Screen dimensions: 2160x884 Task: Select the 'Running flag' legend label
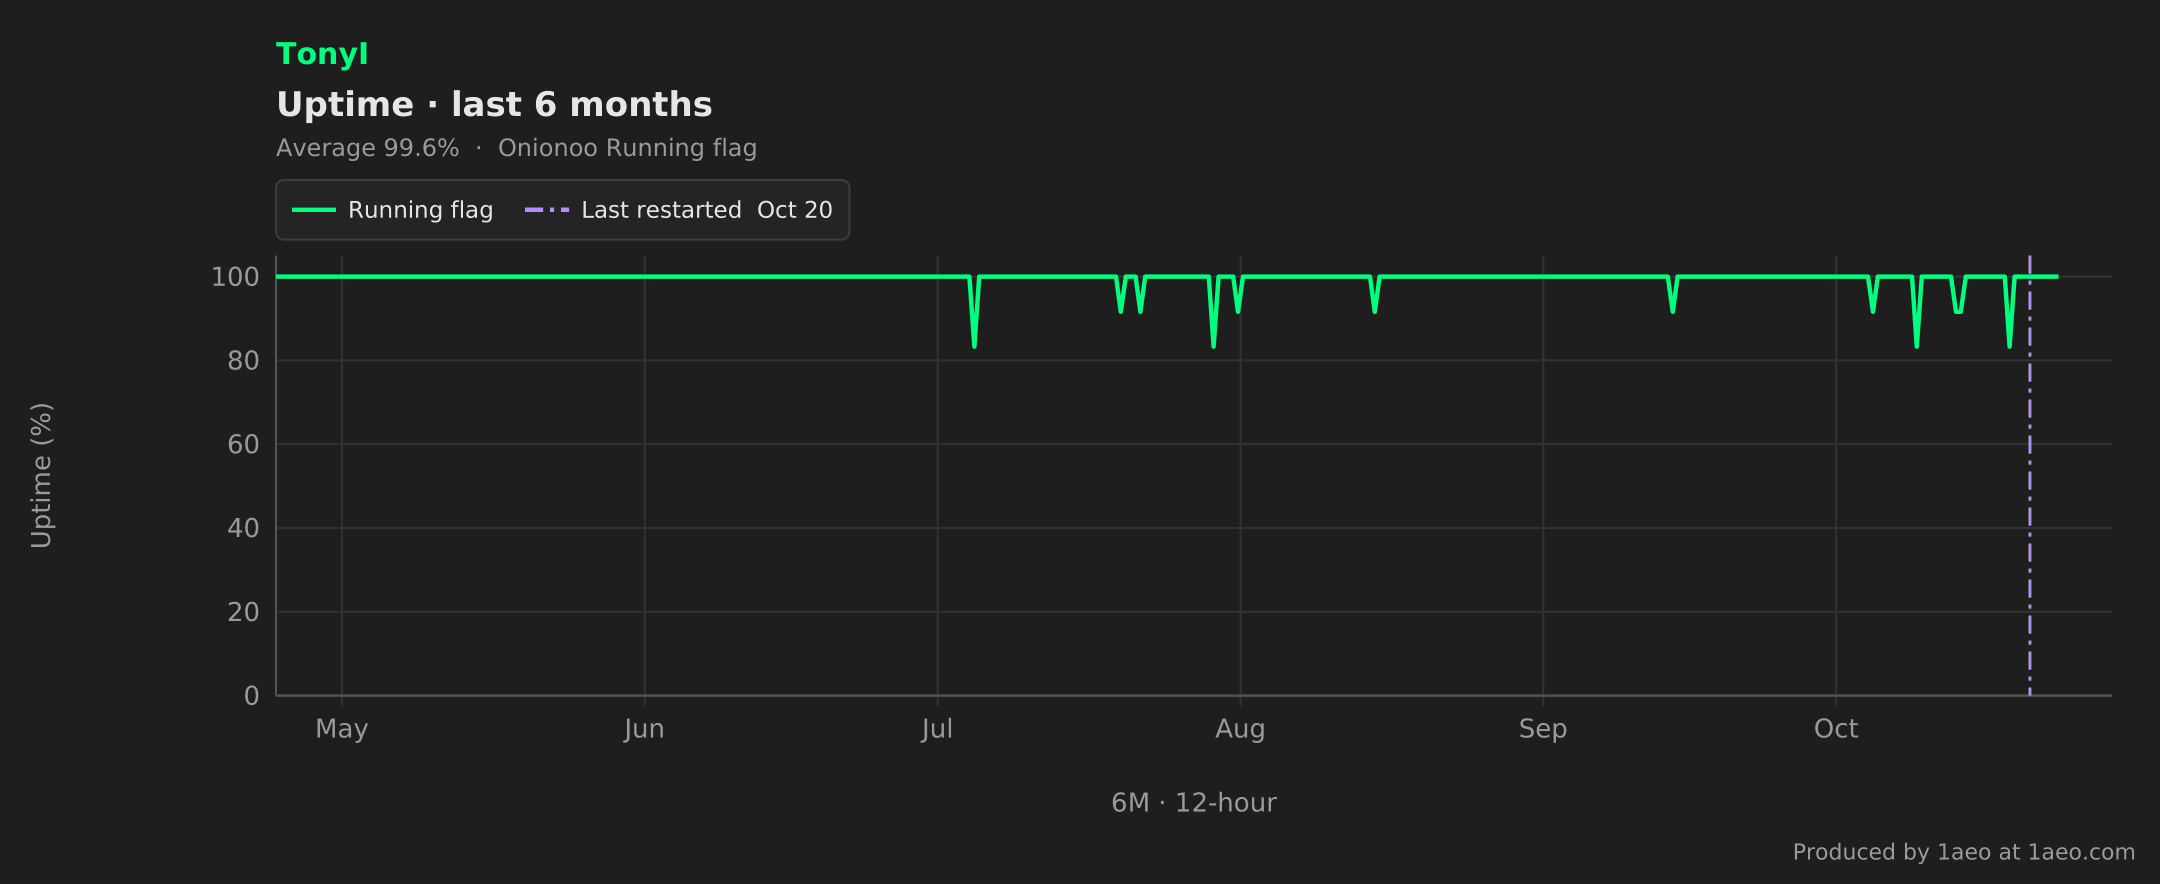coord(420,210)
